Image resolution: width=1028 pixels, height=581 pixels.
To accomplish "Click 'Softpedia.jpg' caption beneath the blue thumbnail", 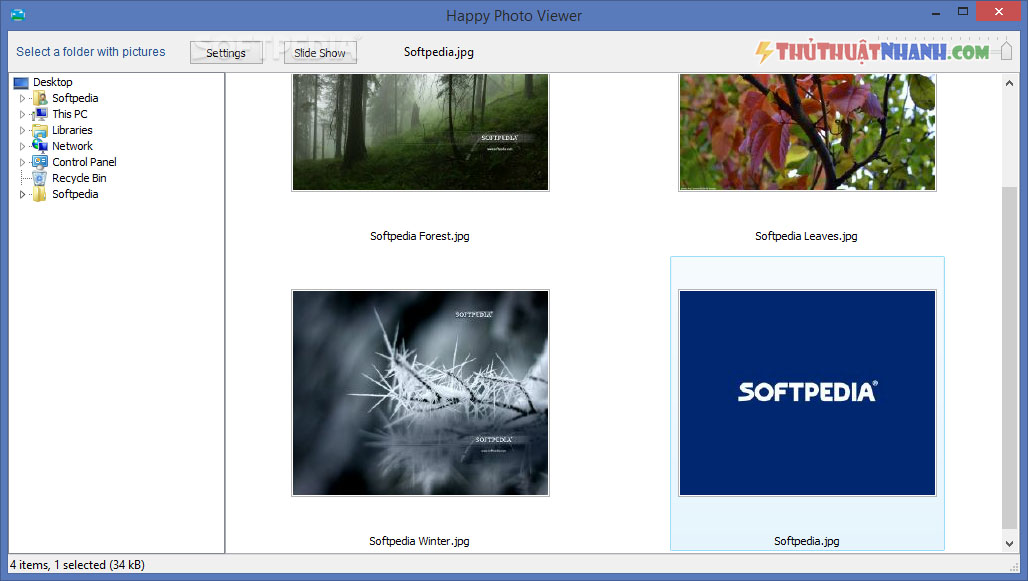I will coord(806,541).
